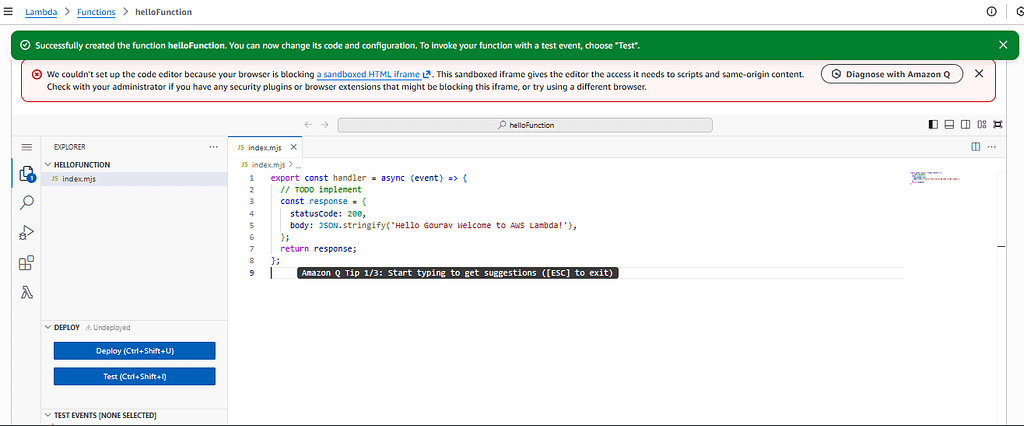
Task: Click the Deploy (Ctrl+Shift+U) button
Action: [134, 351]
